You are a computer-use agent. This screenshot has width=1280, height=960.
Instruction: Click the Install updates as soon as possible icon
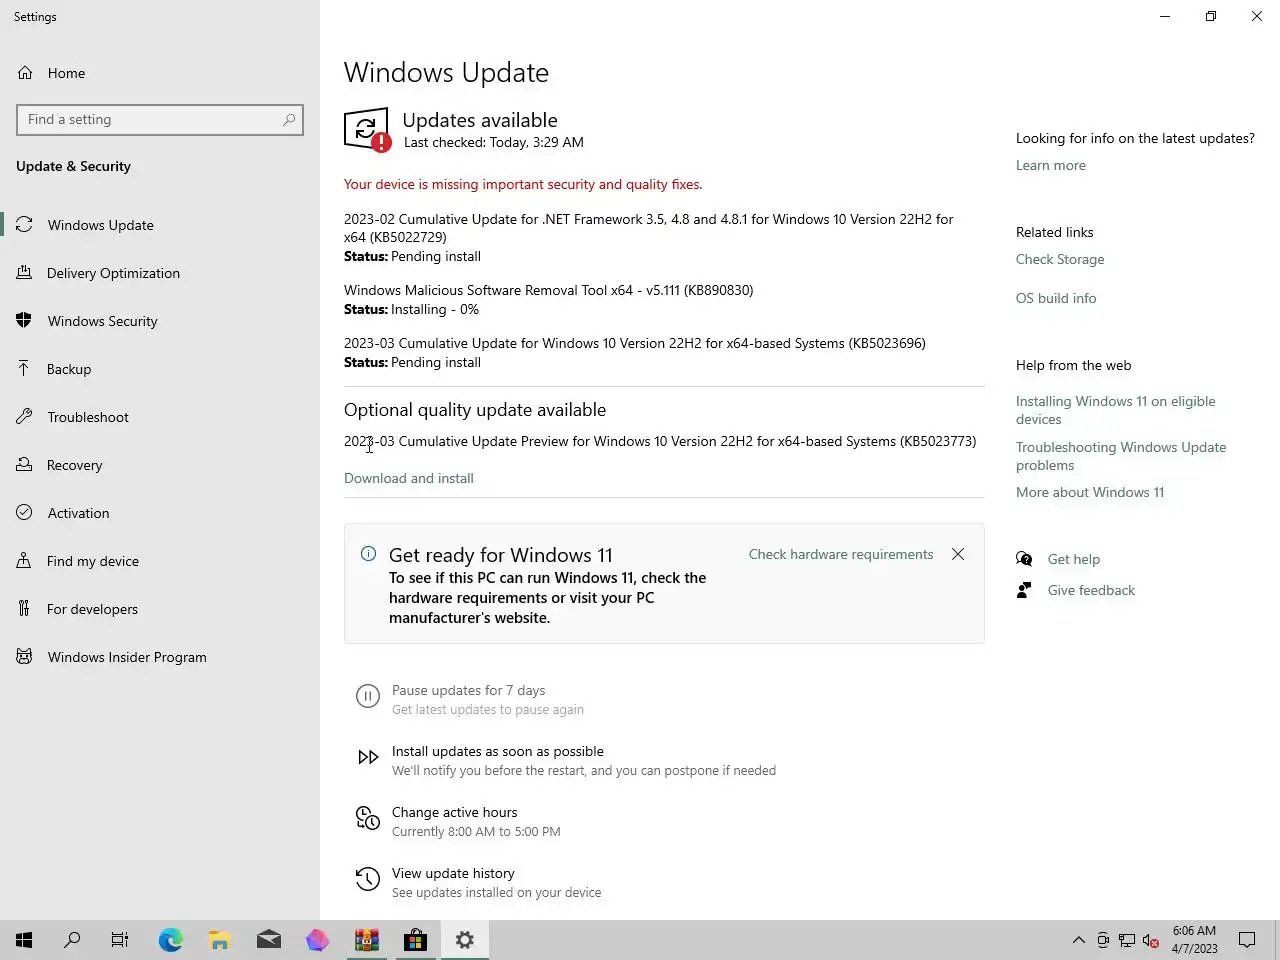pyautogui.click(x=368, y=758)
